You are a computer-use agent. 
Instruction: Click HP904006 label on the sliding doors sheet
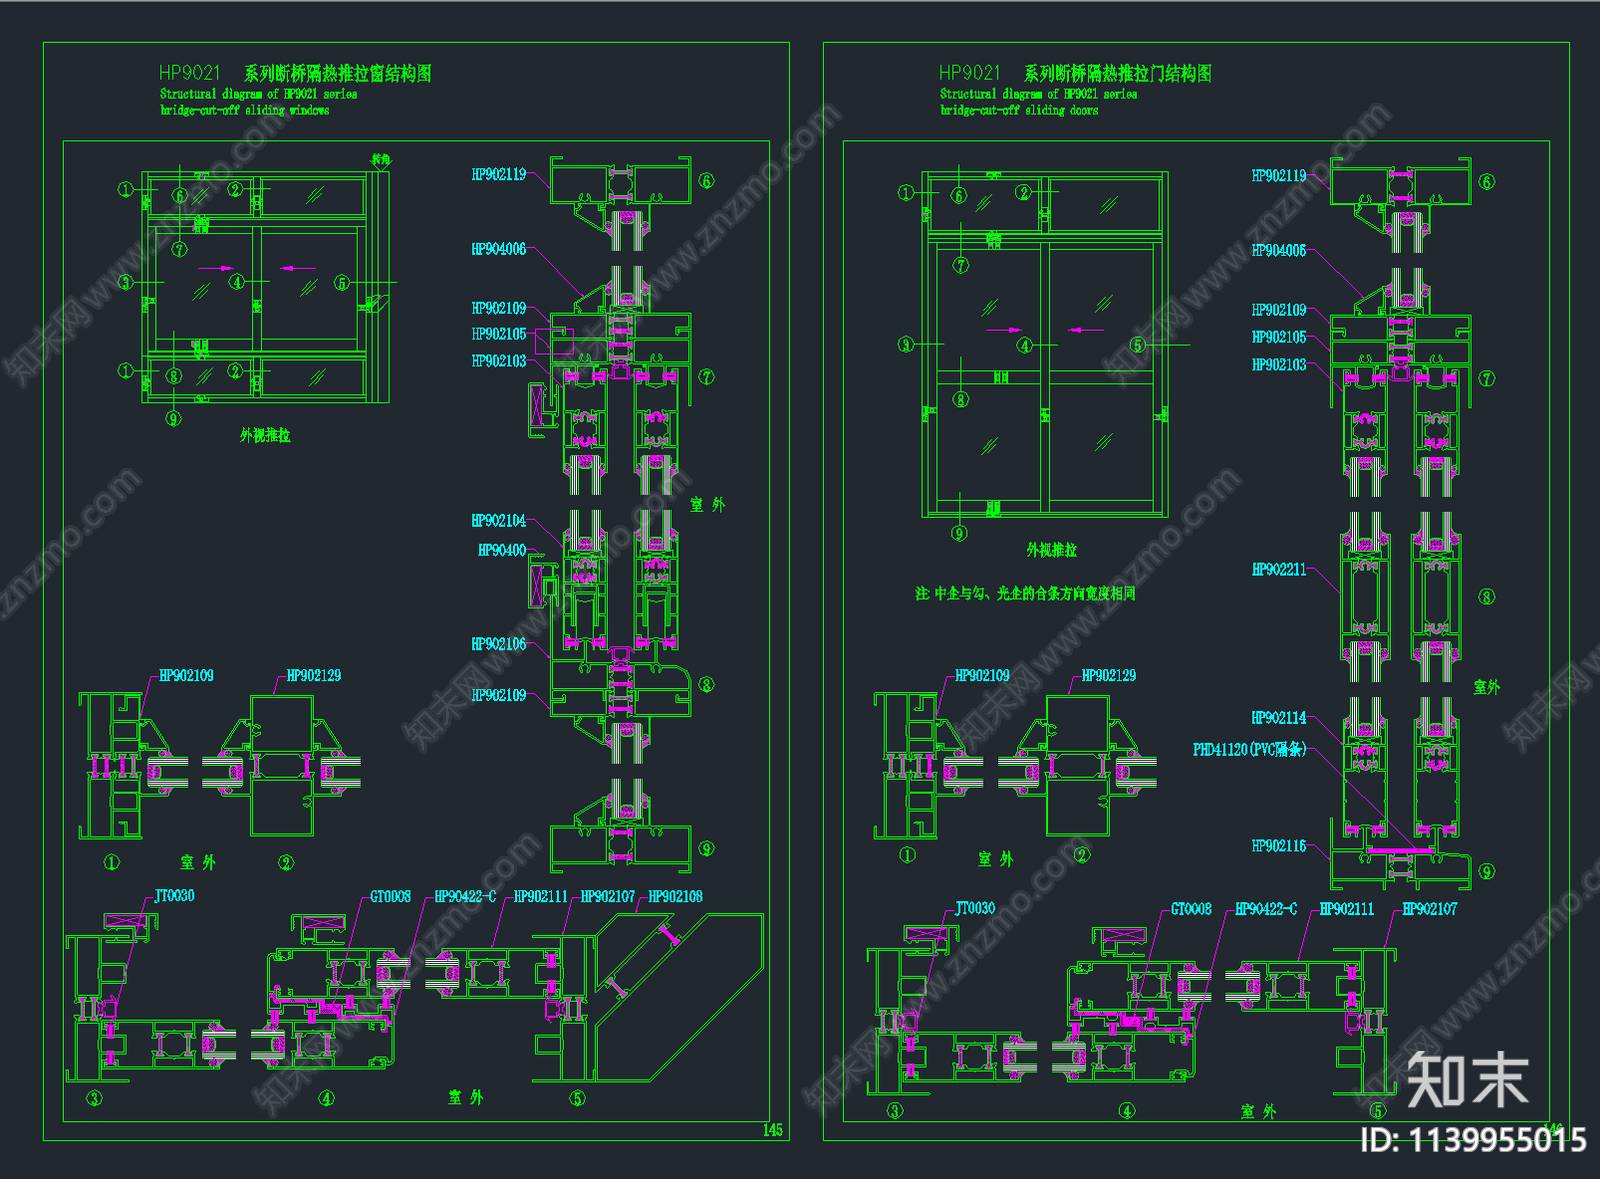click(1279, 251)
